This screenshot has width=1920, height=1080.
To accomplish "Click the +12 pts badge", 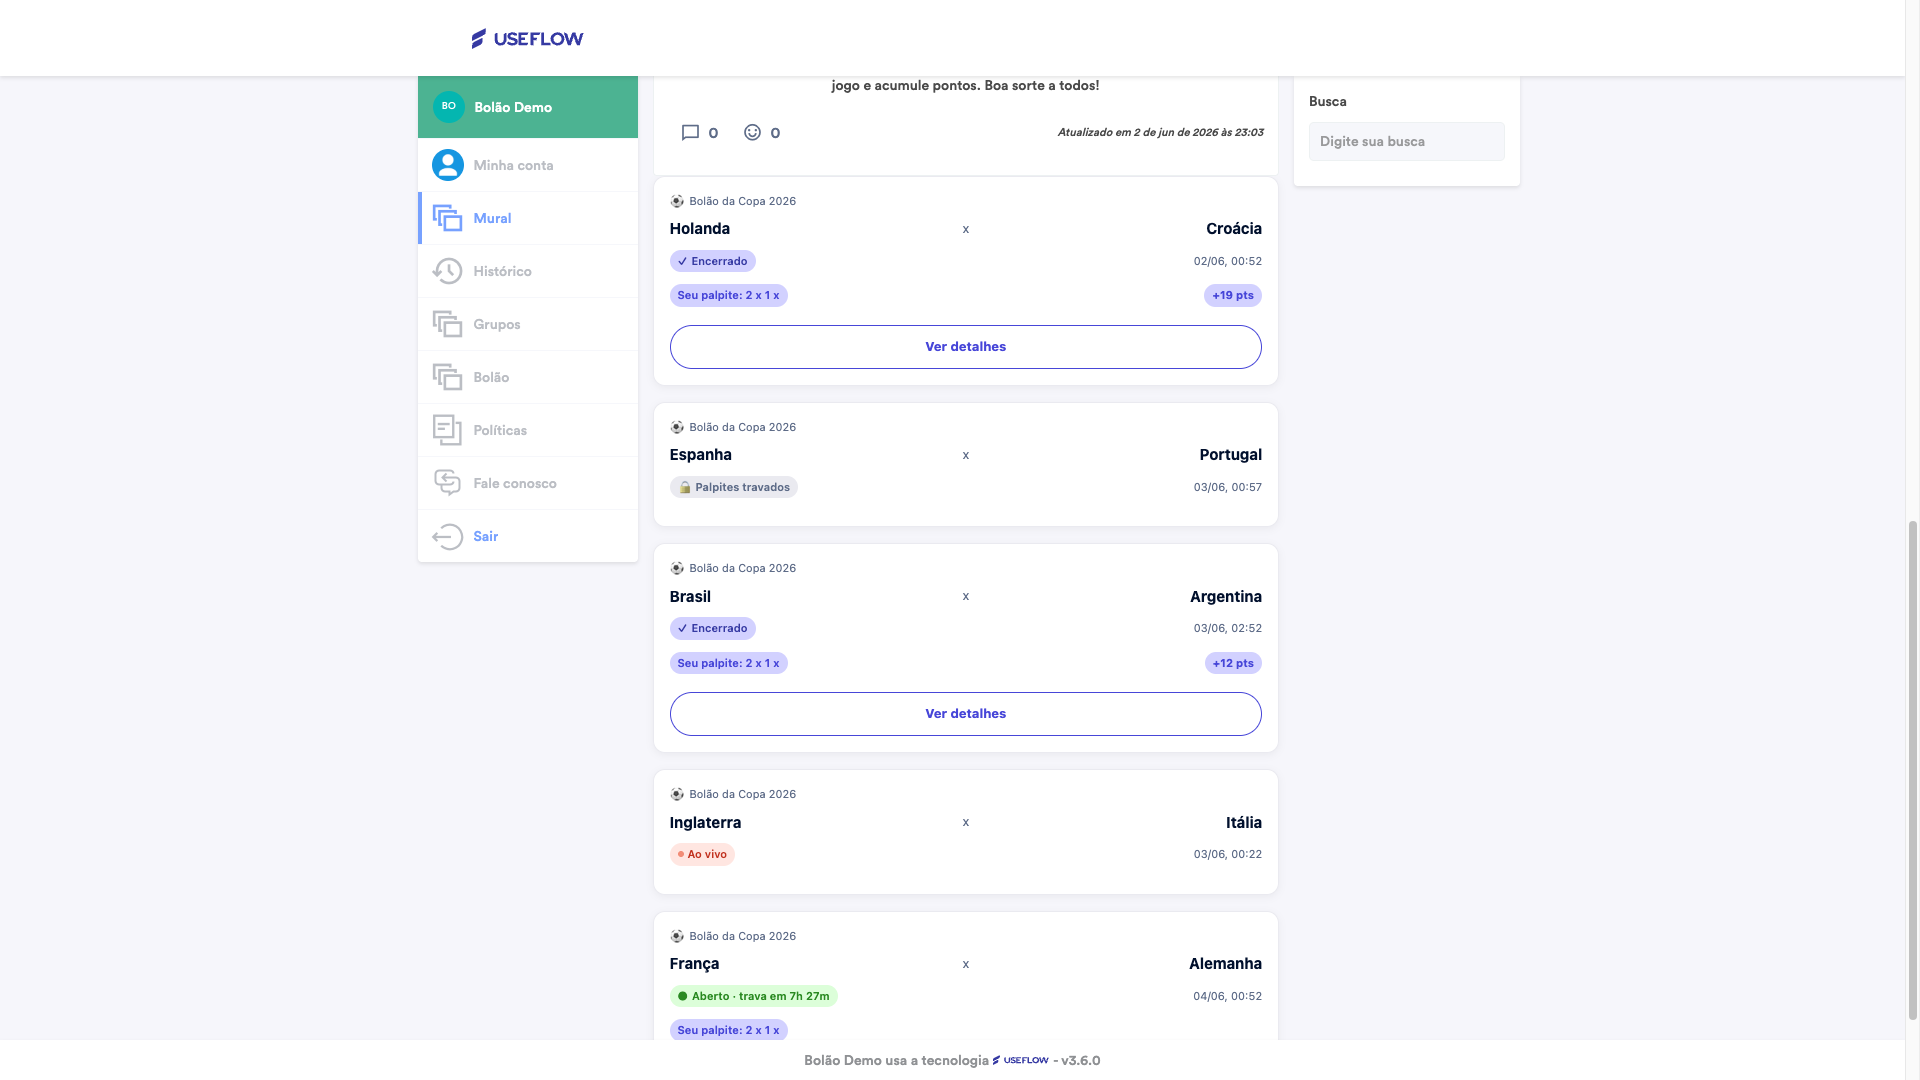I will tap(1233, 663).
